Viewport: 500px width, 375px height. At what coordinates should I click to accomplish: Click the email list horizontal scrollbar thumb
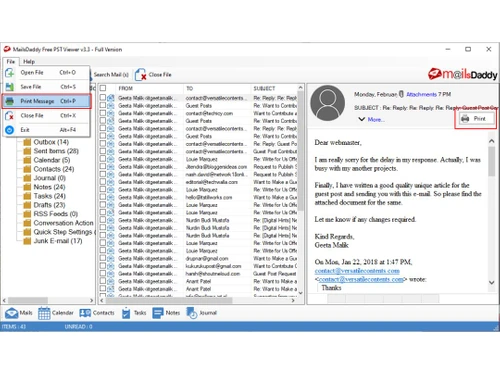coord(169,300)
